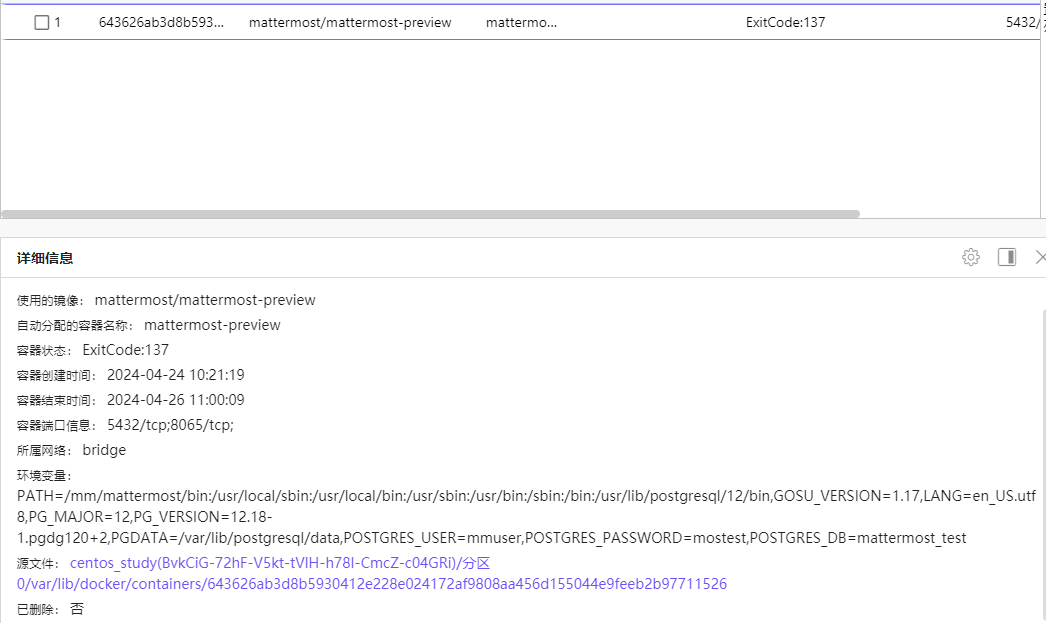Image resolution: width=1046 pixels, height=623 pixels.
Task: Select the ExitCode:137 status cell in the table
Action: tap(785, 22)
